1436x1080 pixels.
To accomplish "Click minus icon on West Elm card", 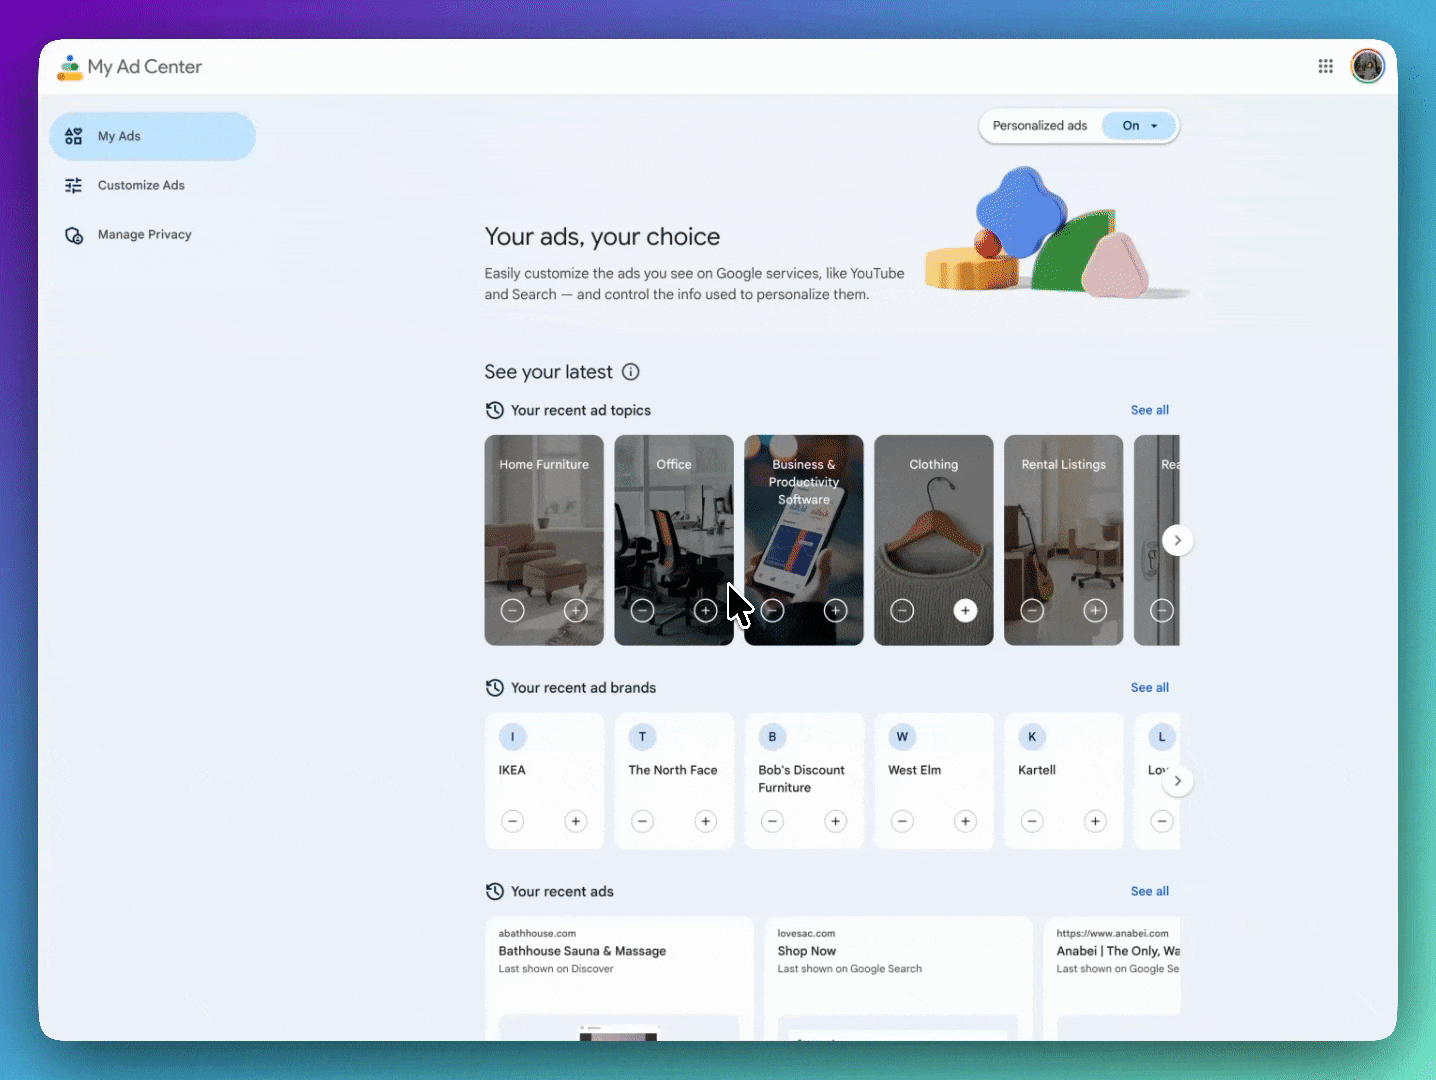I will point(902,821).
